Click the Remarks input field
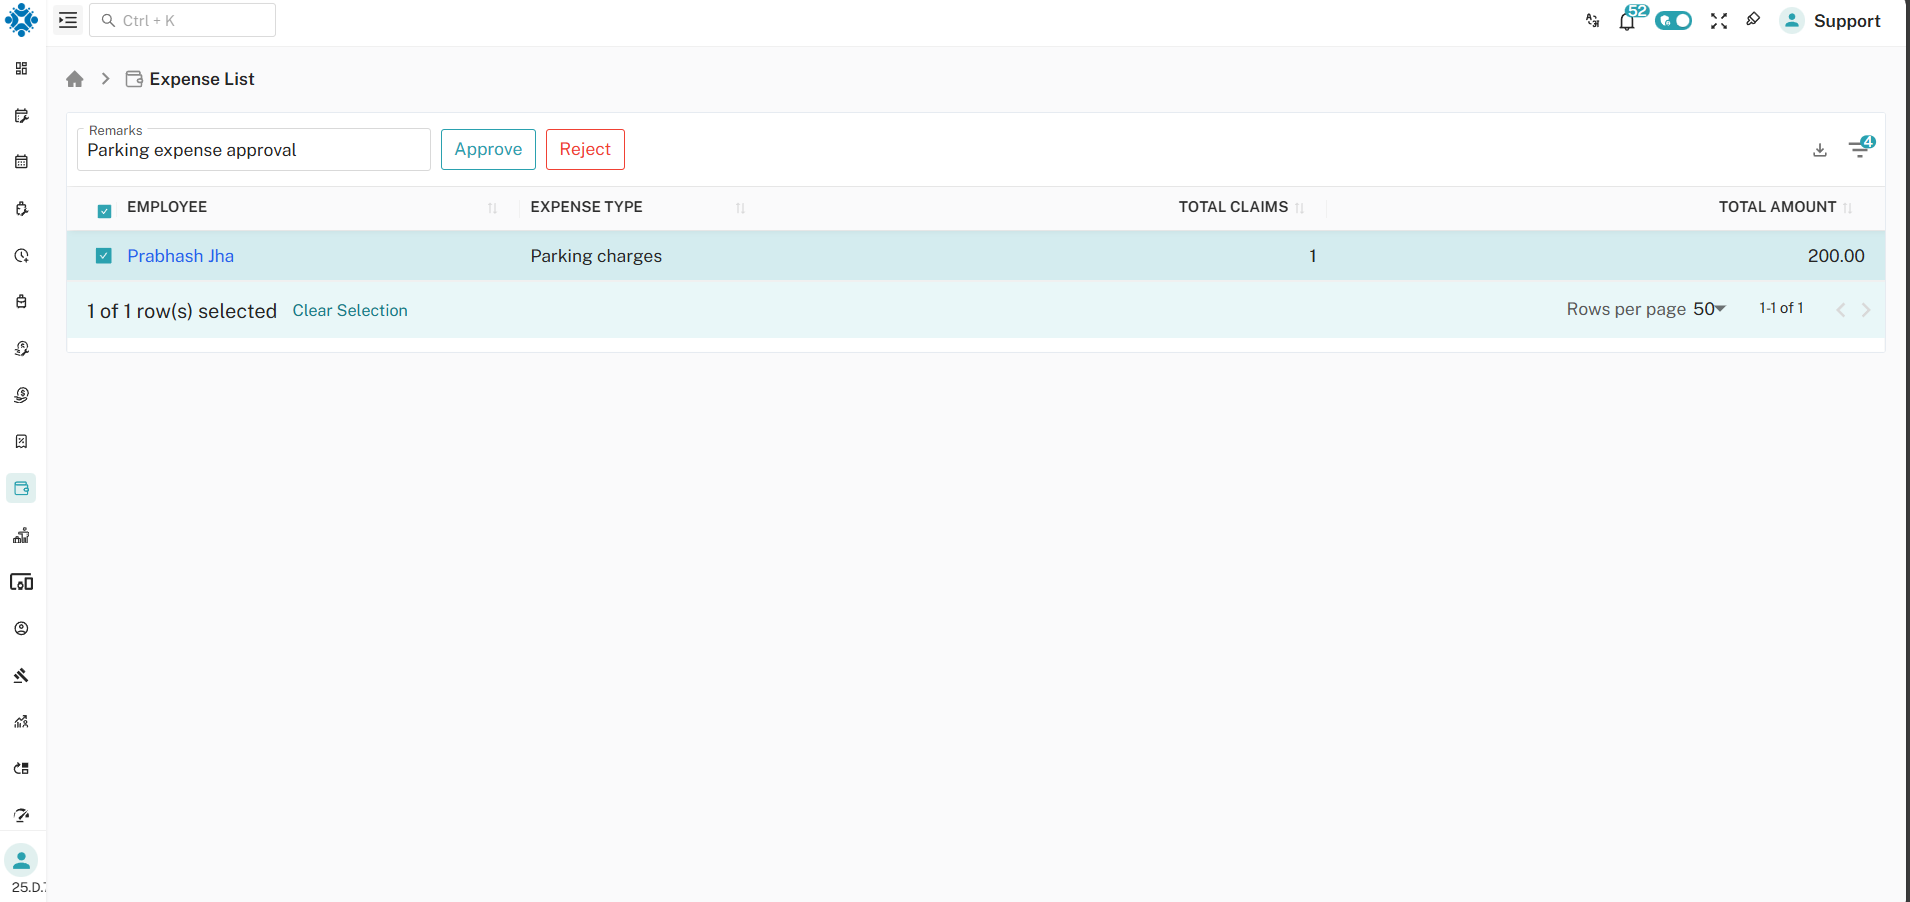This screenshot has width=1910, height=902. (x=253, y=150)
